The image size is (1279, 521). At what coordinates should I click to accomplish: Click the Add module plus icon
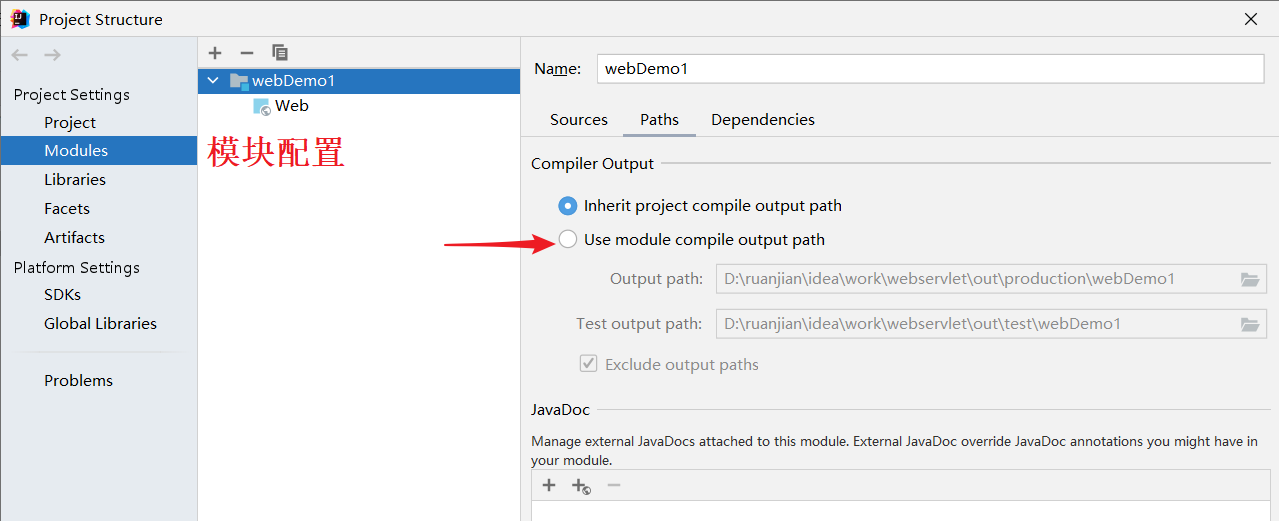point(215,52)
